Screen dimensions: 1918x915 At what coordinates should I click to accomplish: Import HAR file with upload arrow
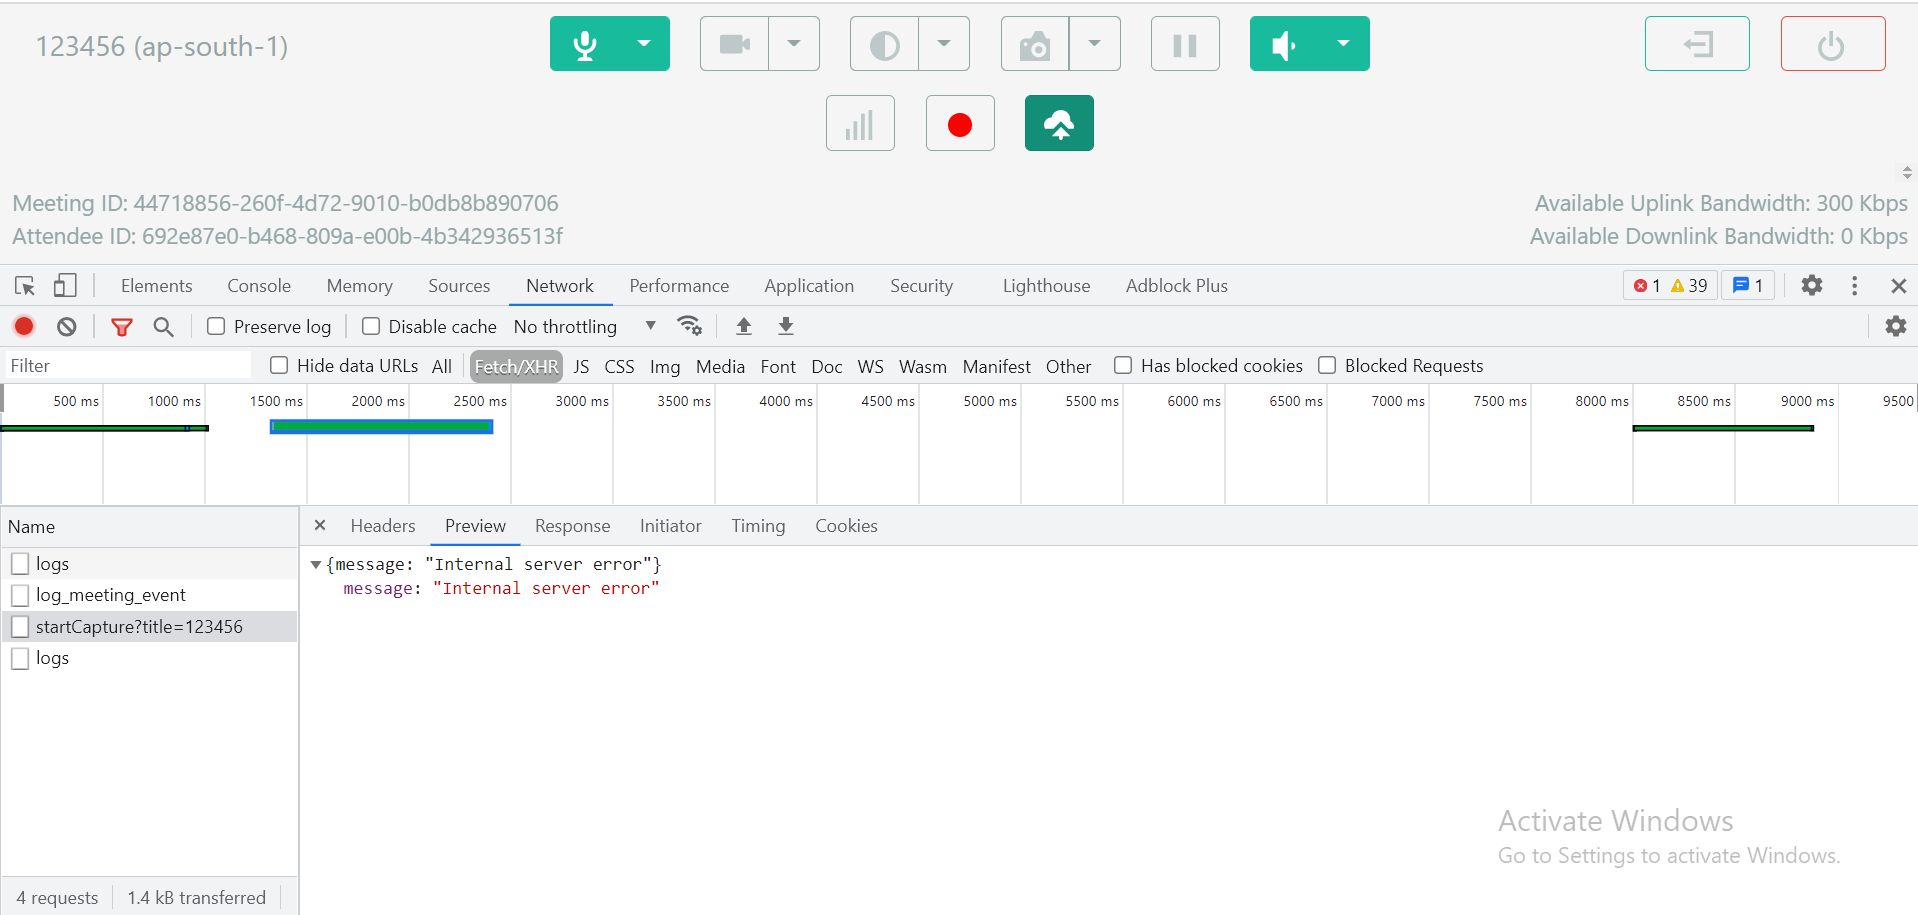point(744,326)
